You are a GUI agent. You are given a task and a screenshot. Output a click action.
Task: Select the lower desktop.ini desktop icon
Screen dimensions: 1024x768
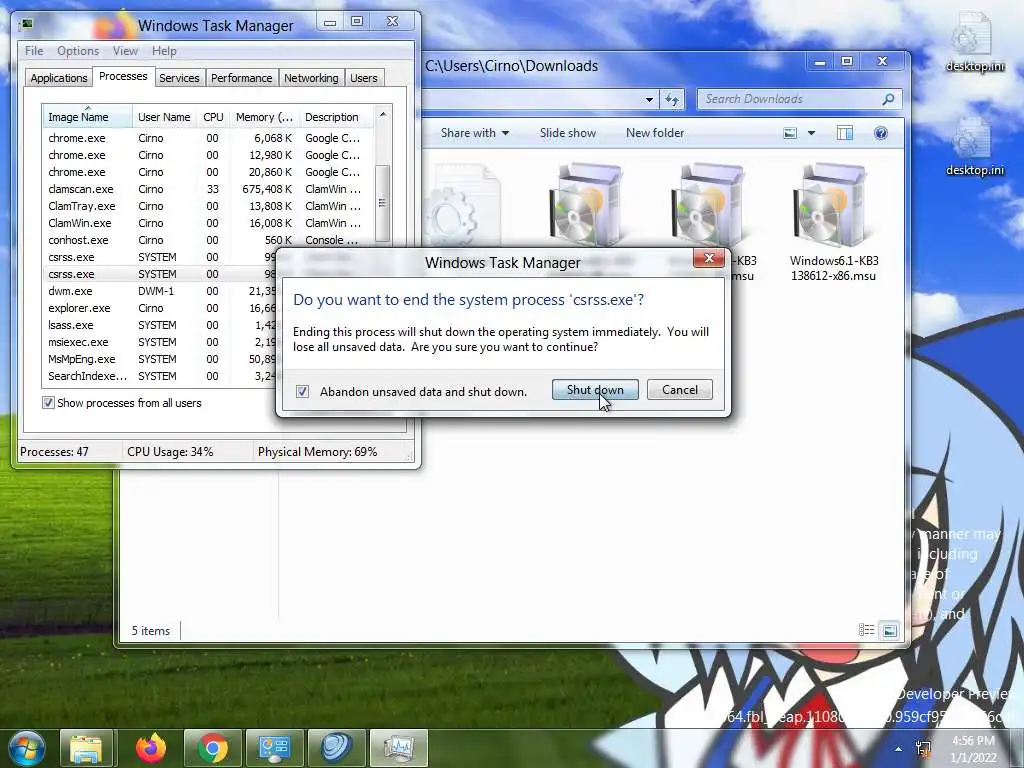tap(974, 146)
